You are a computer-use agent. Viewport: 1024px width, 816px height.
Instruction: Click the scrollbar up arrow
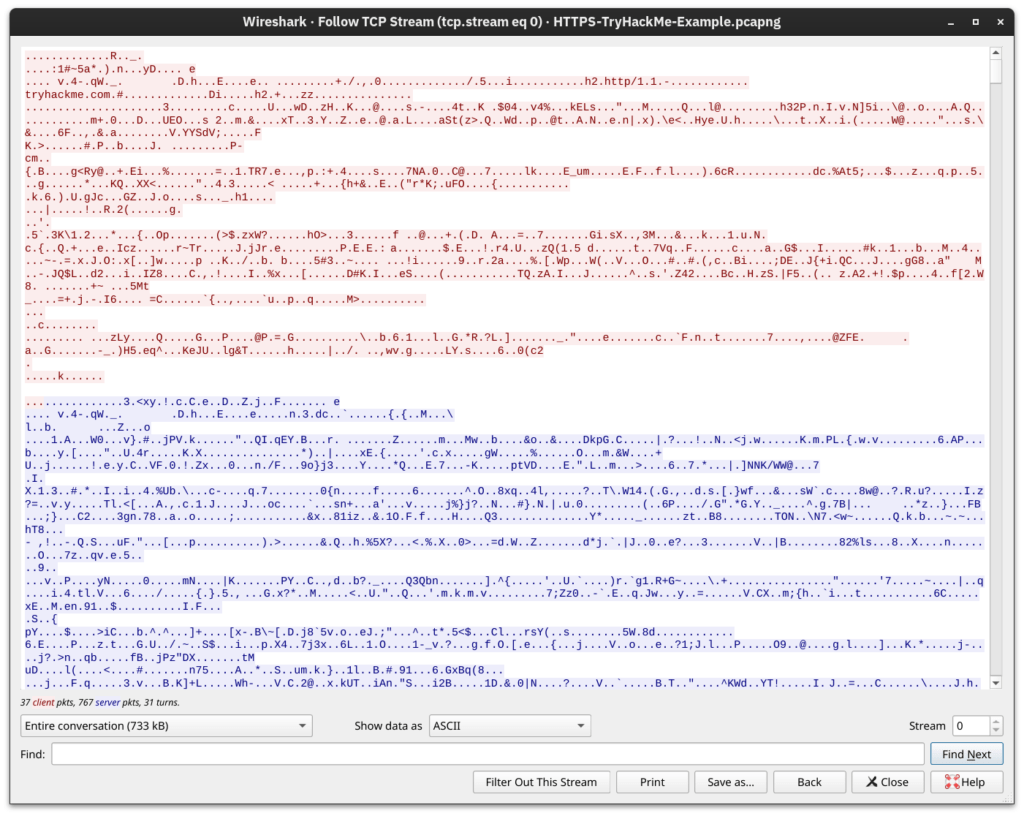995,52
